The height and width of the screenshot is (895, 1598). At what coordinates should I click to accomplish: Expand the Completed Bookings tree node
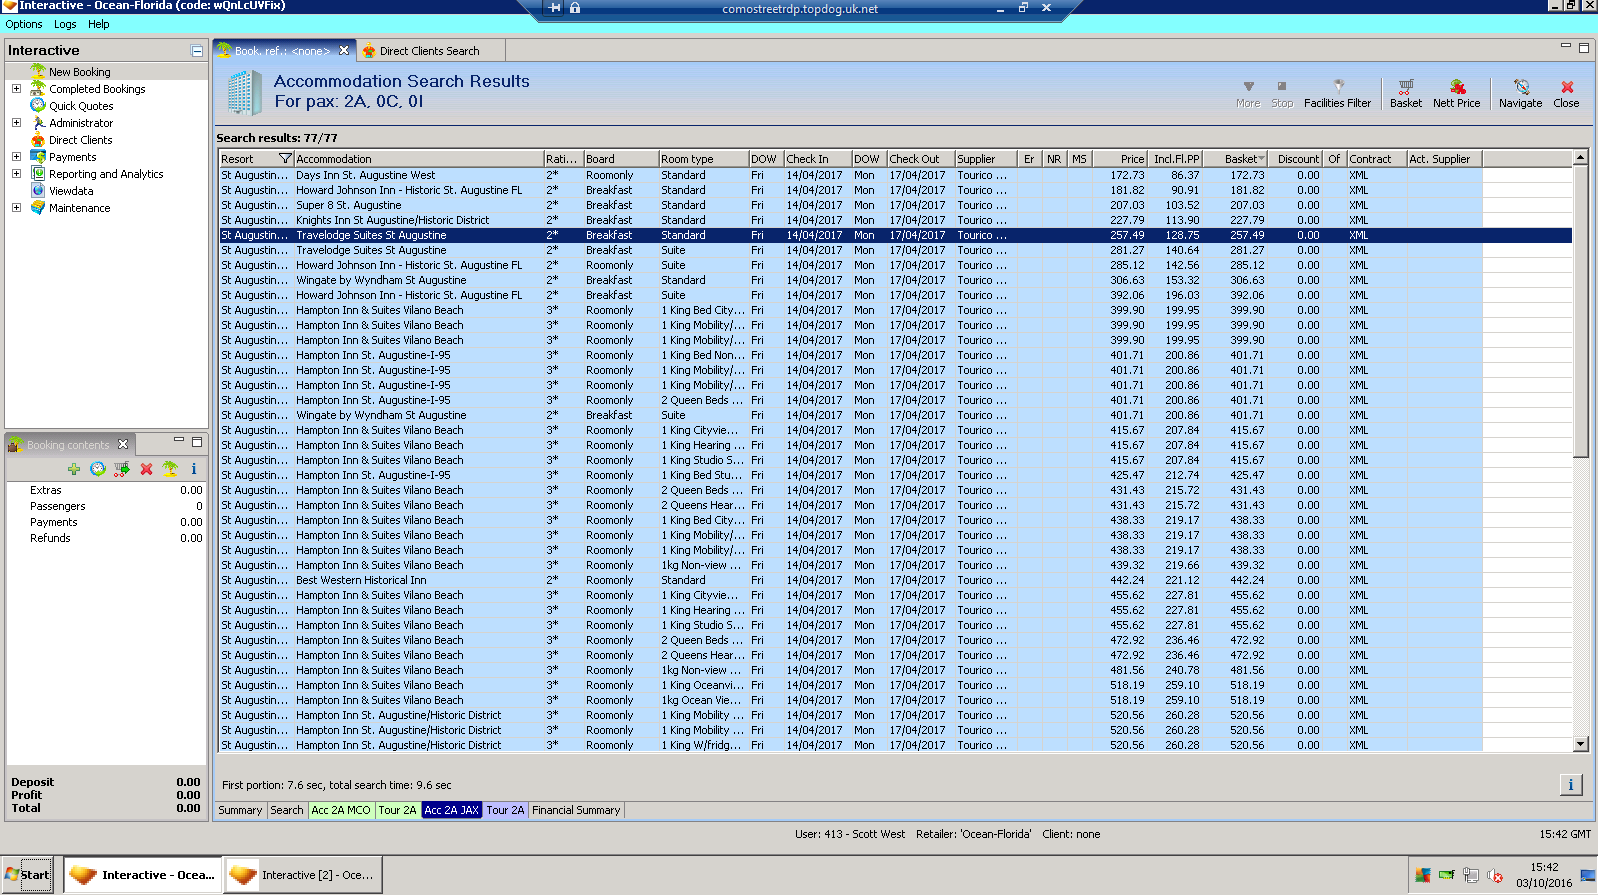pos(16,88)
